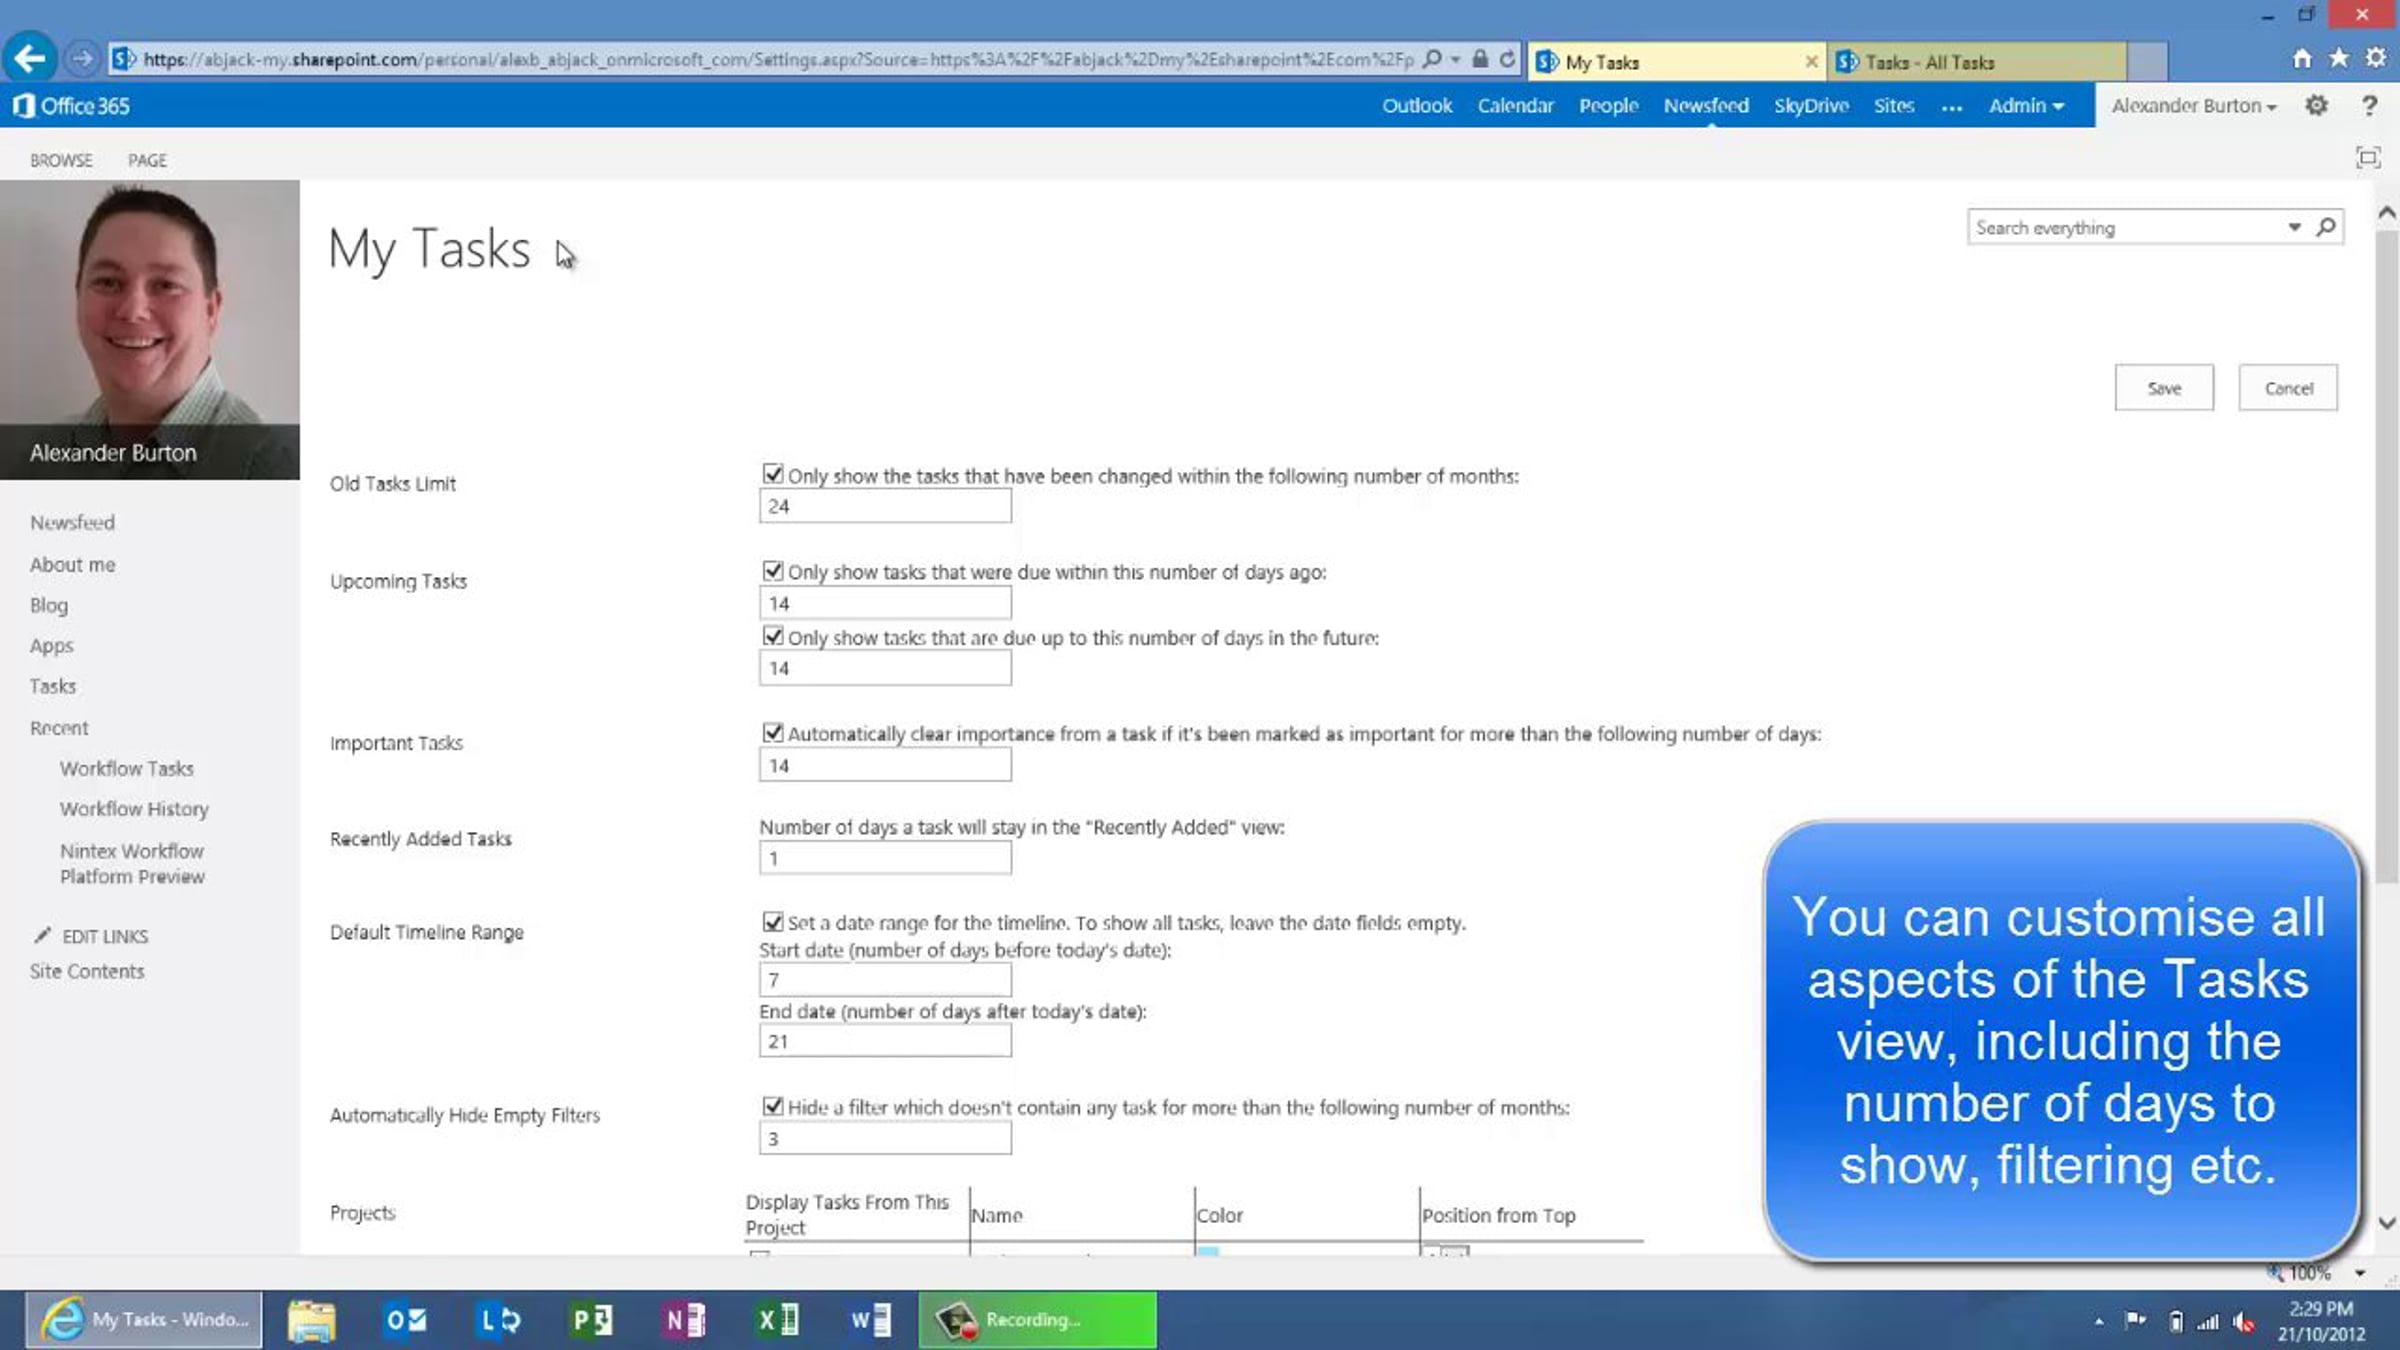Expand the Alexander Burton account dropdown
2400x1350 pixels.
pos(2194,106)
